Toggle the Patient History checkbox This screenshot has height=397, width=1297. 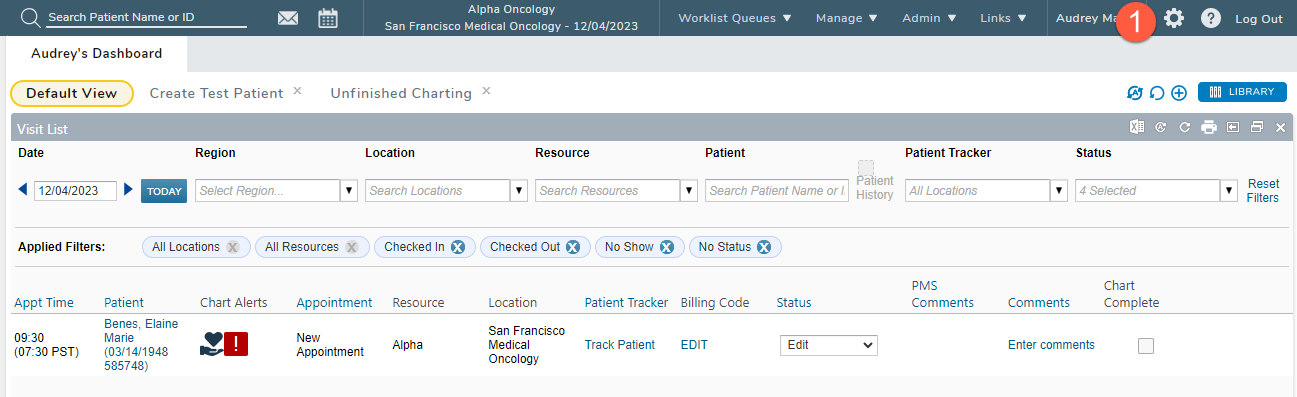tap(866, 168)
